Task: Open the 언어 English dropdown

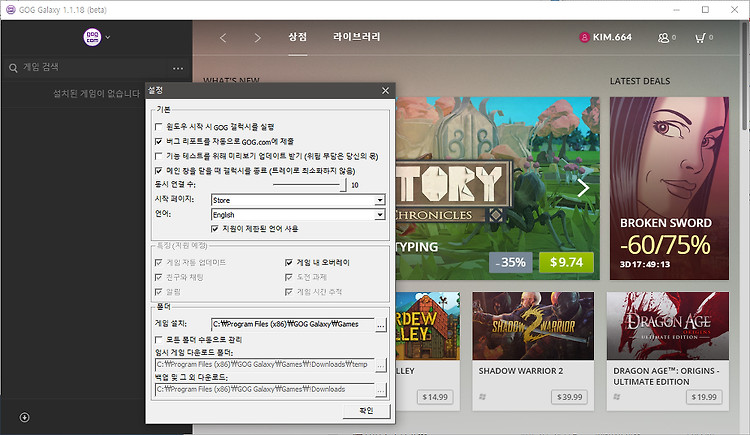Action: coord(298,215)
